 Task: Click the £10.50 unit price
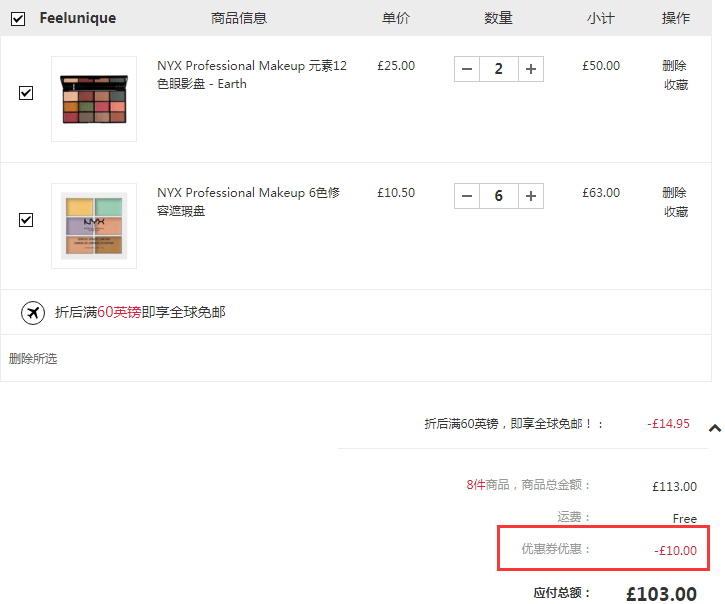[x=396, y=192]
